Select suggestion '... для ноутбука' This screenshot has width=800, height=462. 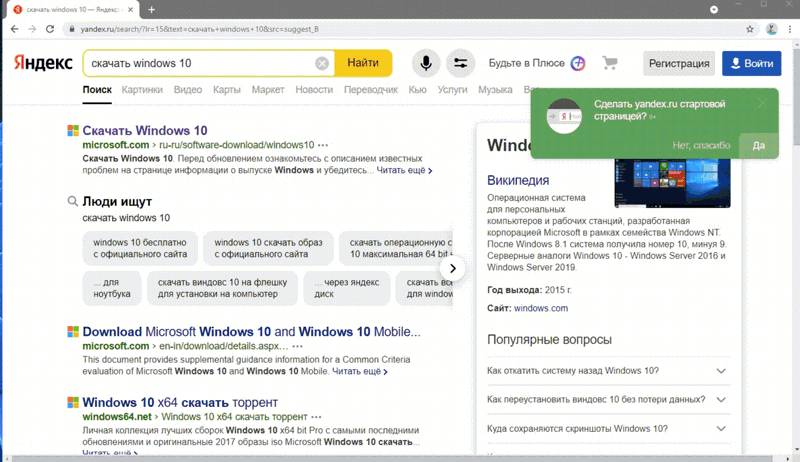click(x=112, y=288)
